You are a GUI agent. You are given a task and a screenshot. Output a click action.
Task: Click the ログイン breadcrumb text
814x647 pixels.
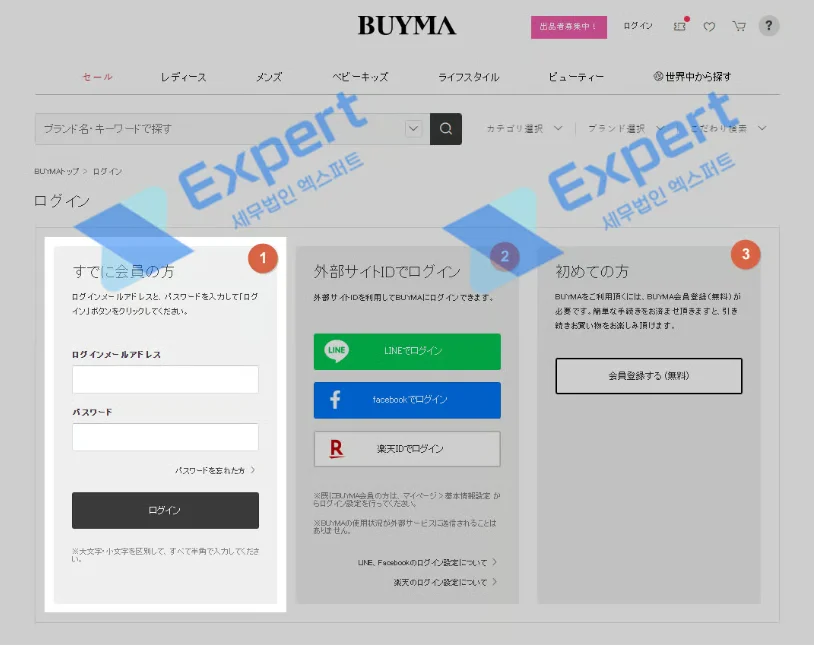[x=107, y=171]
